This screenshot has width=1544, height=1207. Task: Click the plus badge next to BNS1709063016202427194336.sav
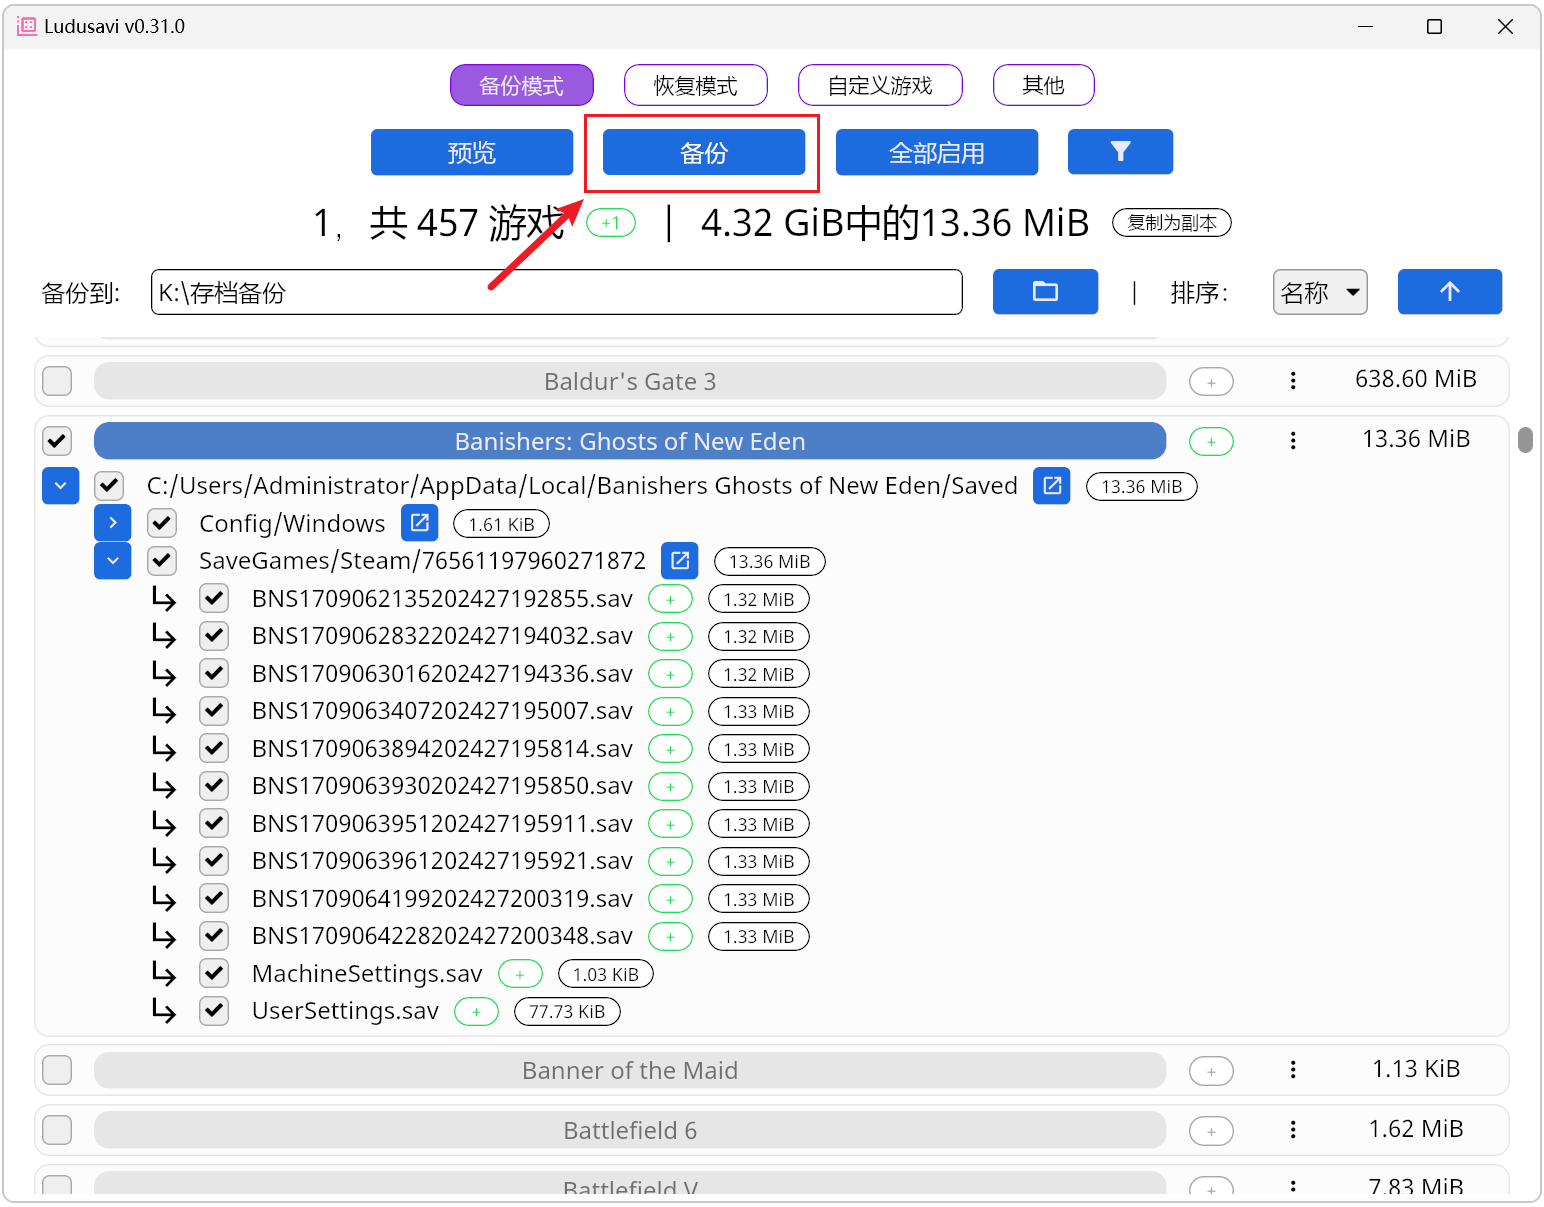(x=670, y=675)
